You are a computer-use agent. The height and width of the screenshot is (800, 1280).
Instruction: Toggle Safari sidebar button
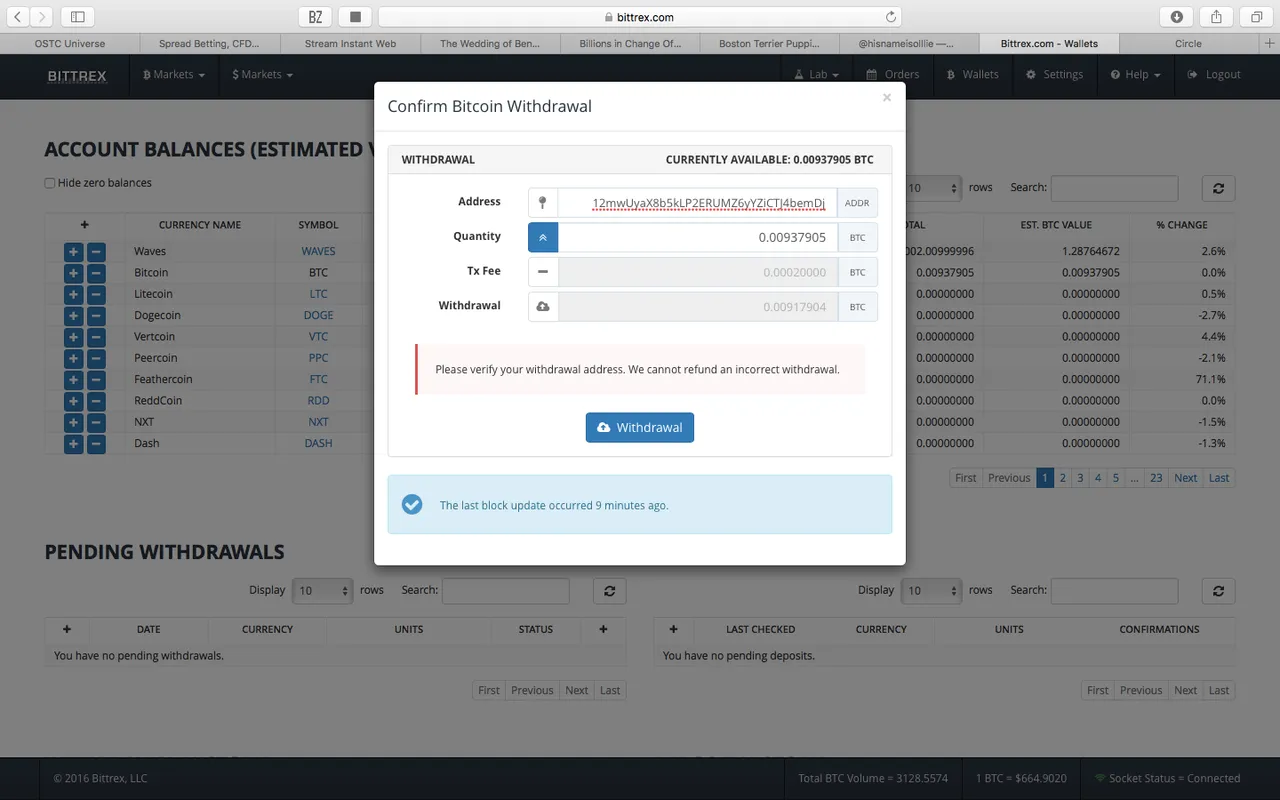(x=78, y=17)
